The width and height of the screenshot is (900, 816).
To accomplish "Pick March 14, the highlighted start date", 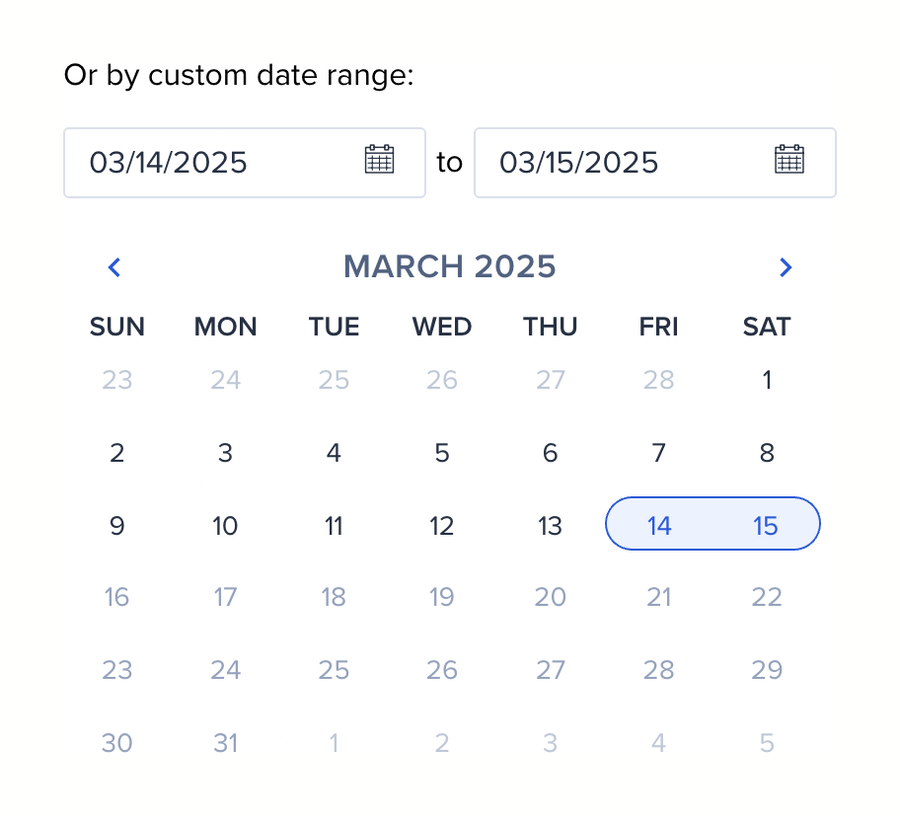I will pyautogui.click(x=658, y=525).
